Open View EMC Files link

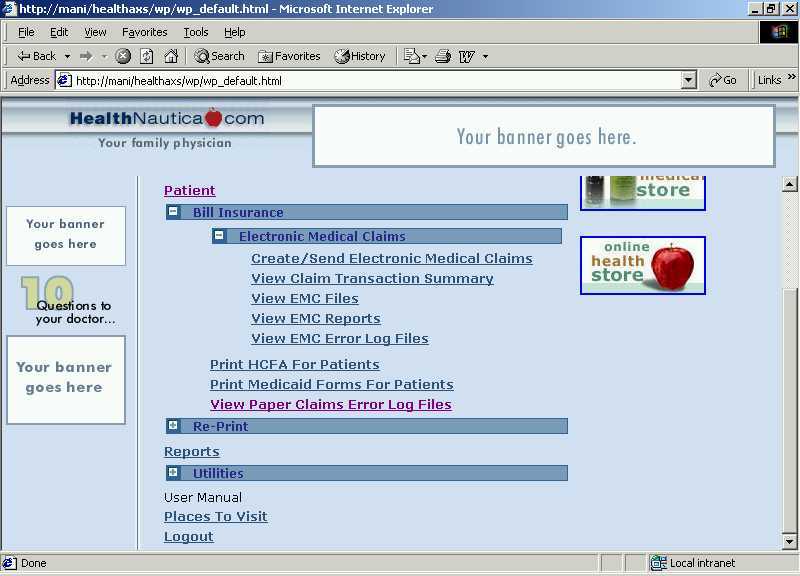305,298
